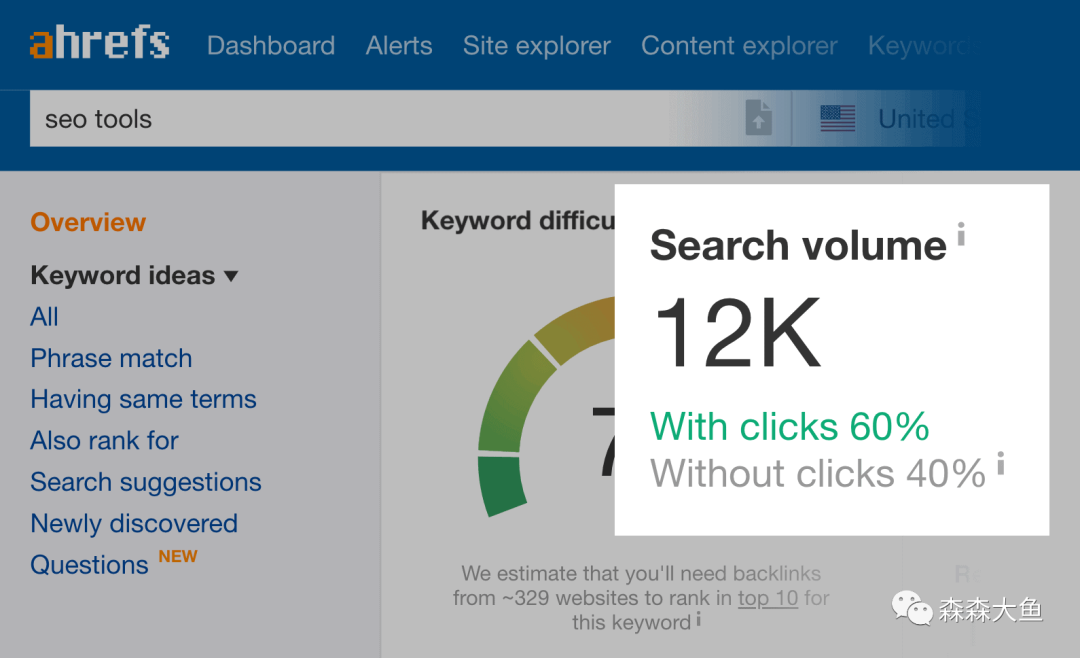This screenshot has height=658, width=1080.
Task: Open Site explorer from the top navigation
Action: click(x=536, y=46)
